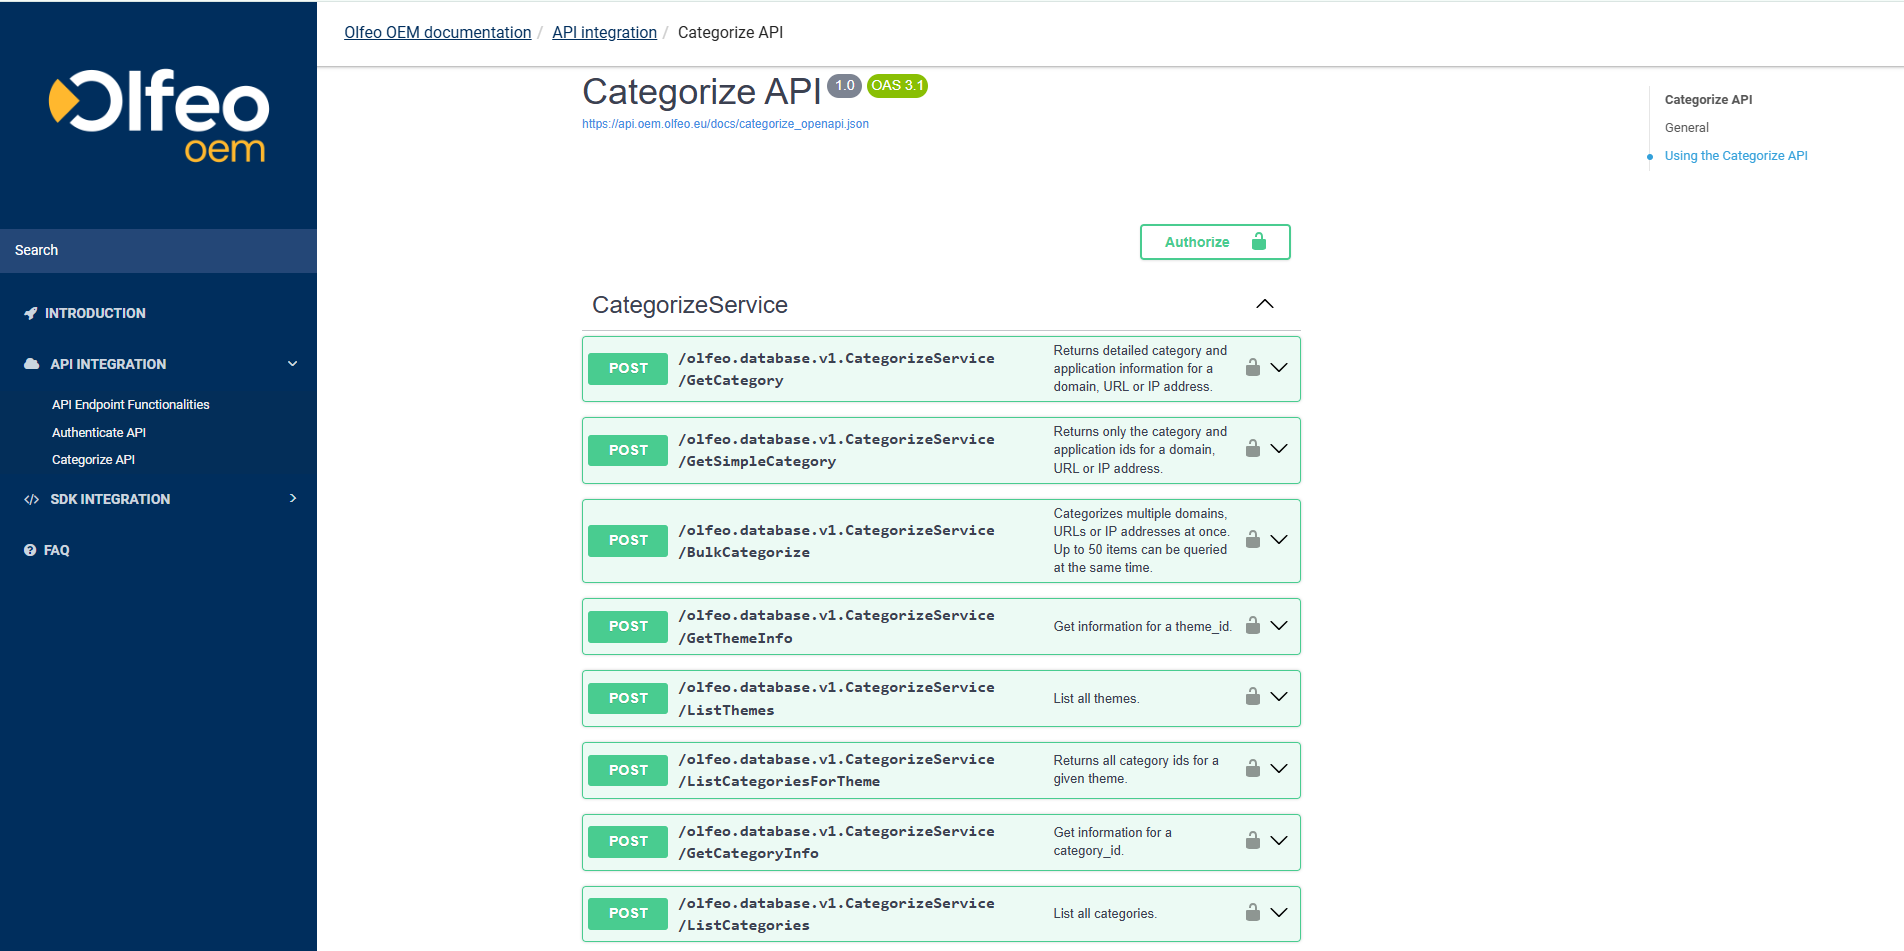Open API Endpoint Functionalities page

131,405
